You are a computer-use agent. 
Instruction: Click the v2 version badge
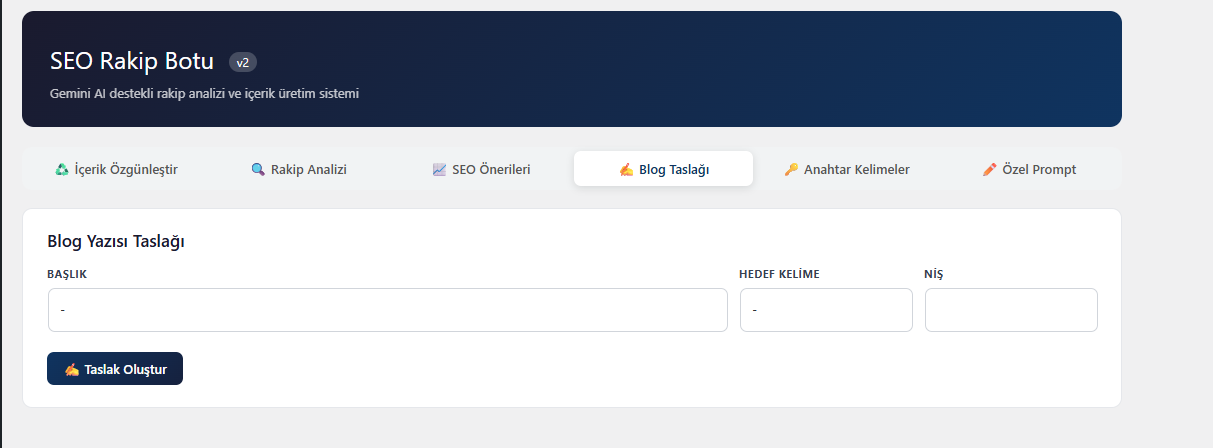(x=243, y=62)
